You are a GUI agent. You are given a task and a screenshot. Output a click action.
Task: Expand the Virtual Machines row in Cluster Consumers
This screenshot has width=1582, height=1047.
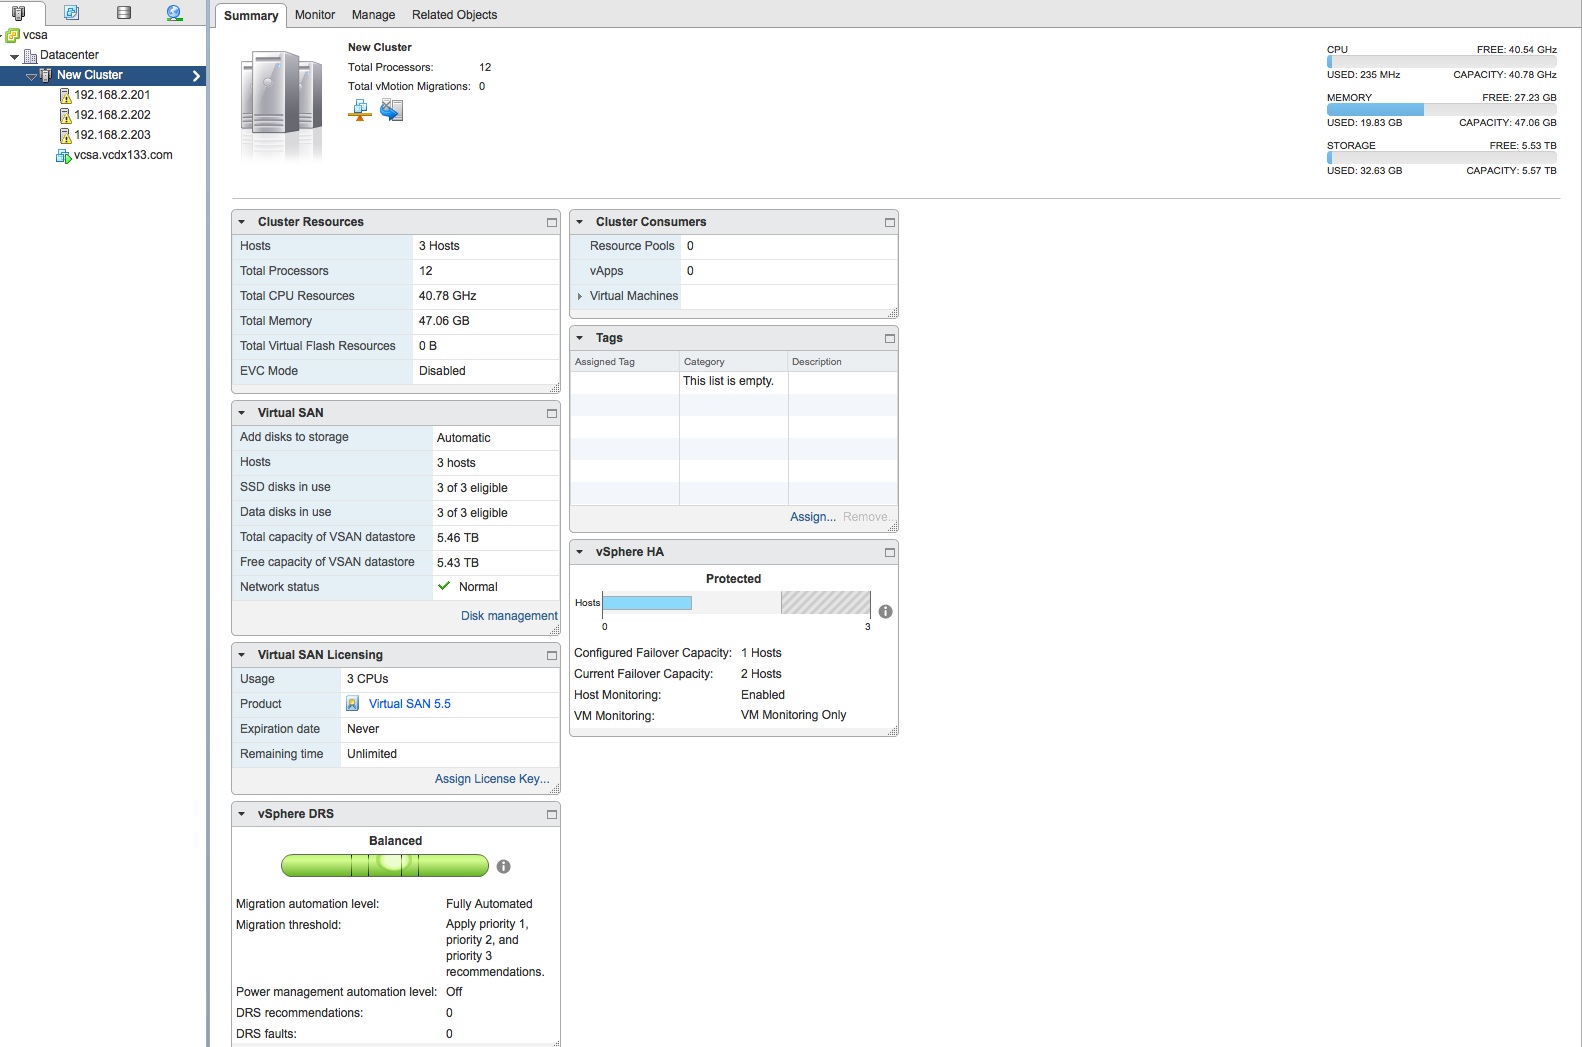(x=580, y=296)
